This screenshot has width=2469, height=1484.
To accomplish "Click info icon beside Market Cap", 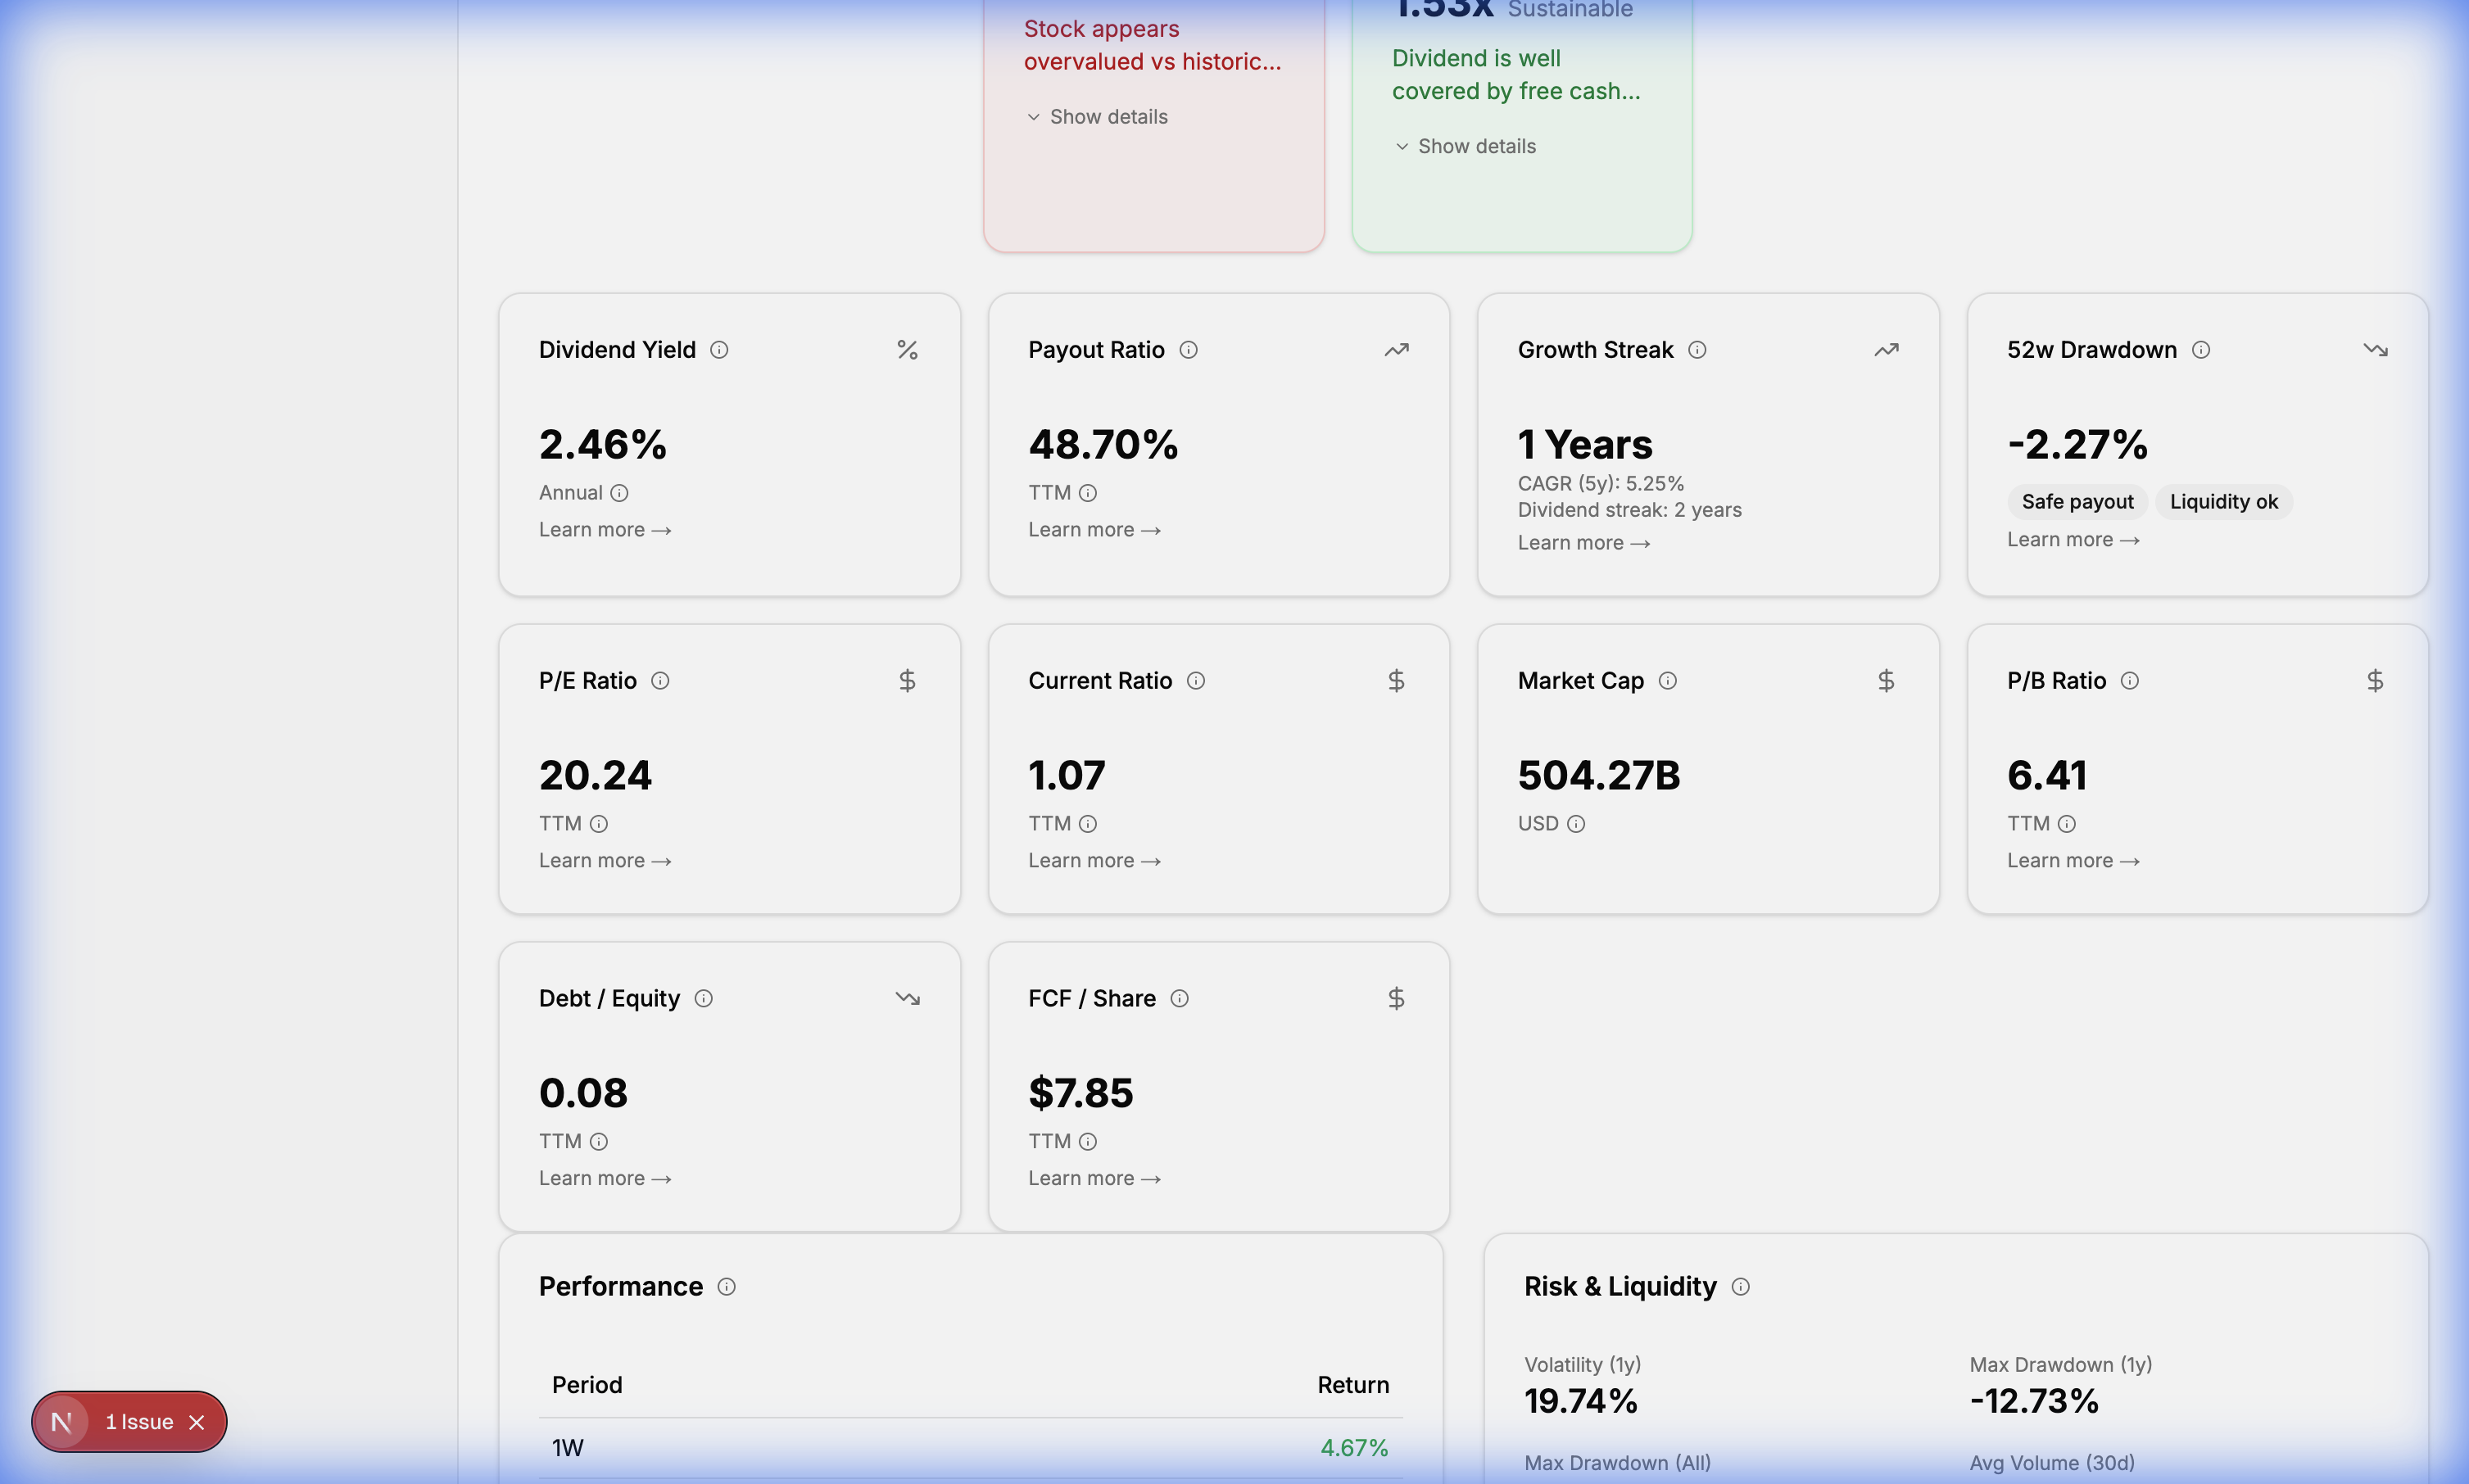I will tap(1667, 681).
